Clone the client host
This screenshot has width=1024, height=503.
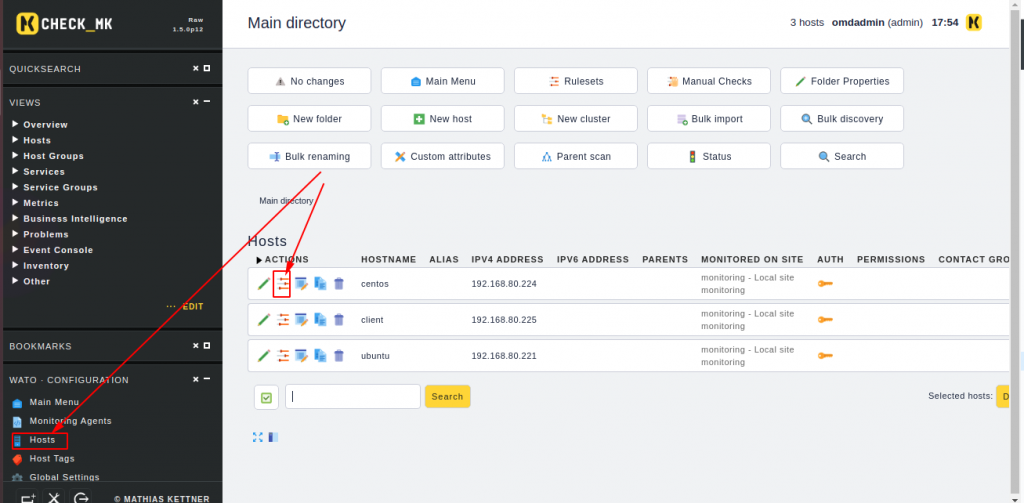tap(320, 319)
